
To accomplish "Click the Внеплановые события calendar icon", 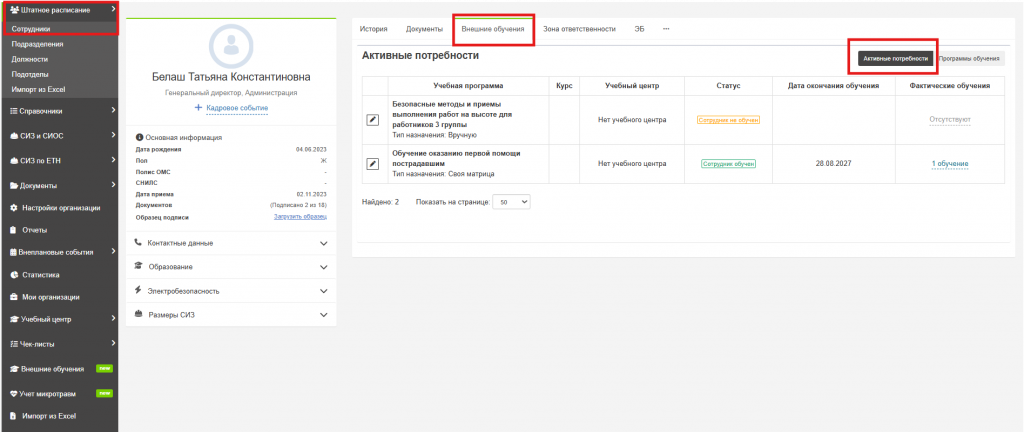I will [14, 252].
